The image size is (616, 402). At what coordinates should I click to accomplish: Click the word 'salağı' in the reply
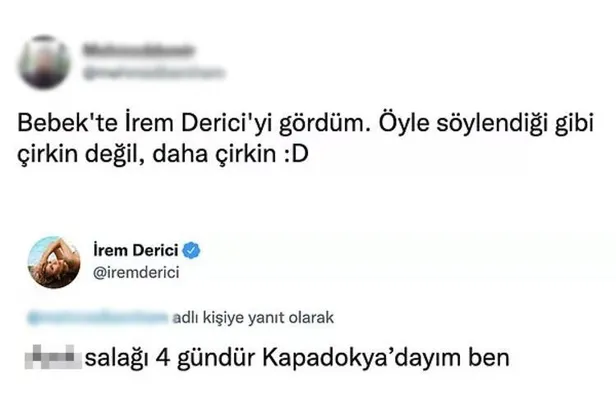point(117,358)
